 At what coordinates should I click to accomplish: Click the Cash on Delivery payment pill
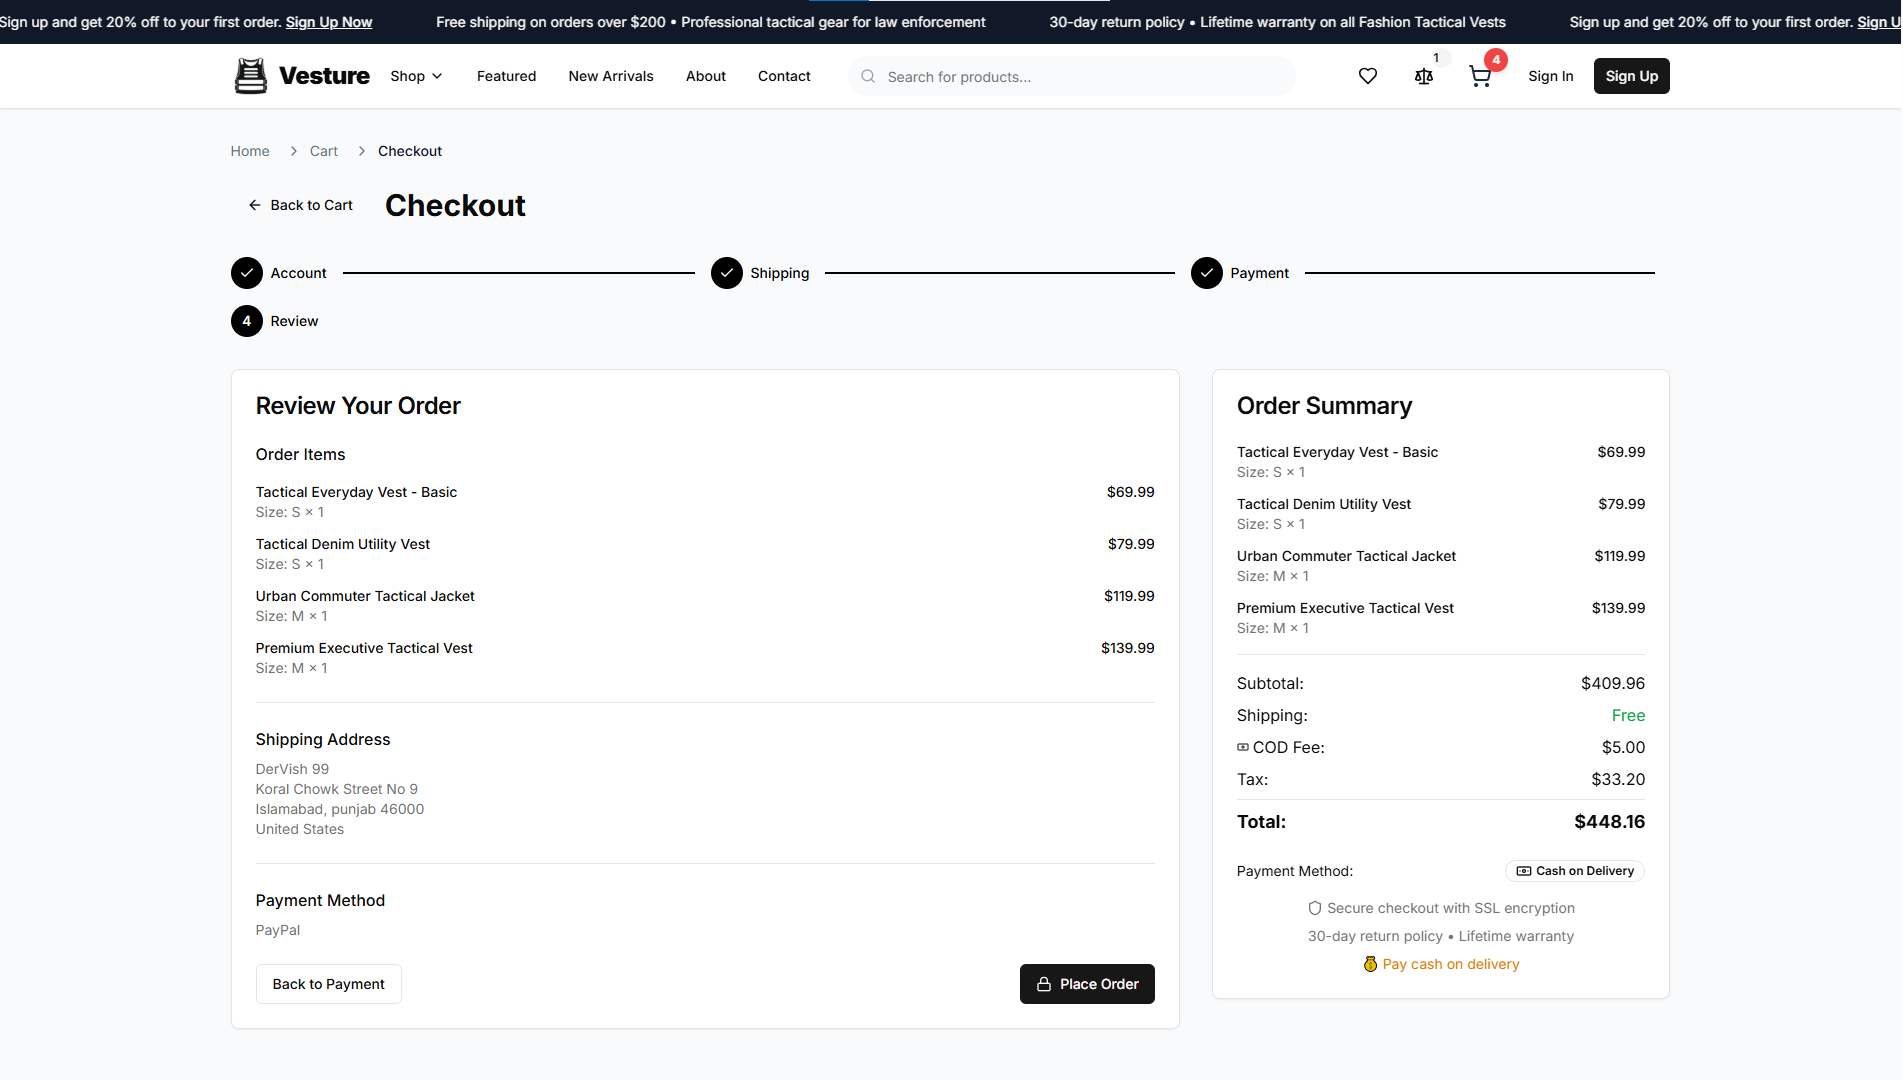[x=1574, y=871]
